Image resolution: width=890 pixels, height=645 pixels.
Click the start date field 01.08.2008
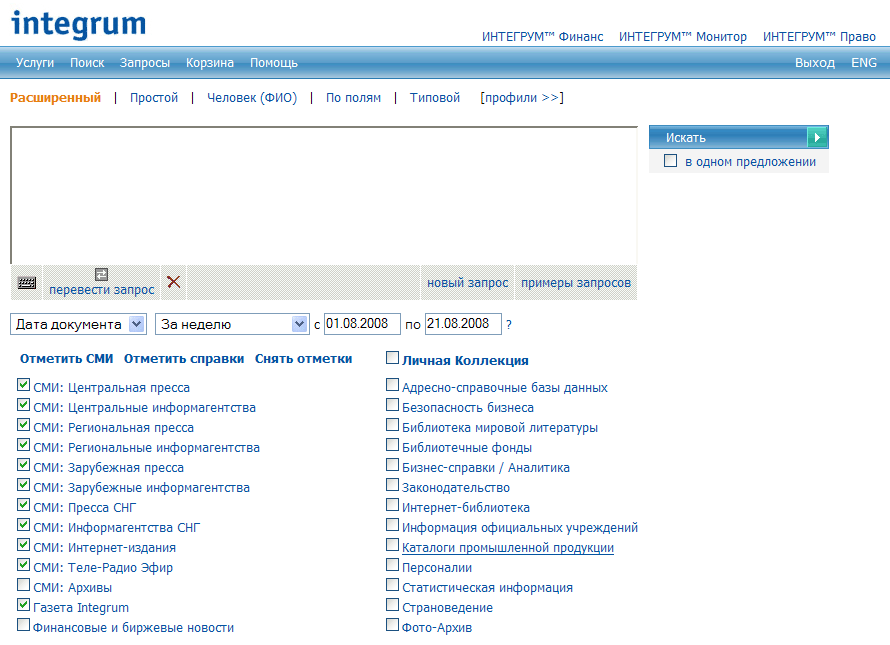(362, 324)
